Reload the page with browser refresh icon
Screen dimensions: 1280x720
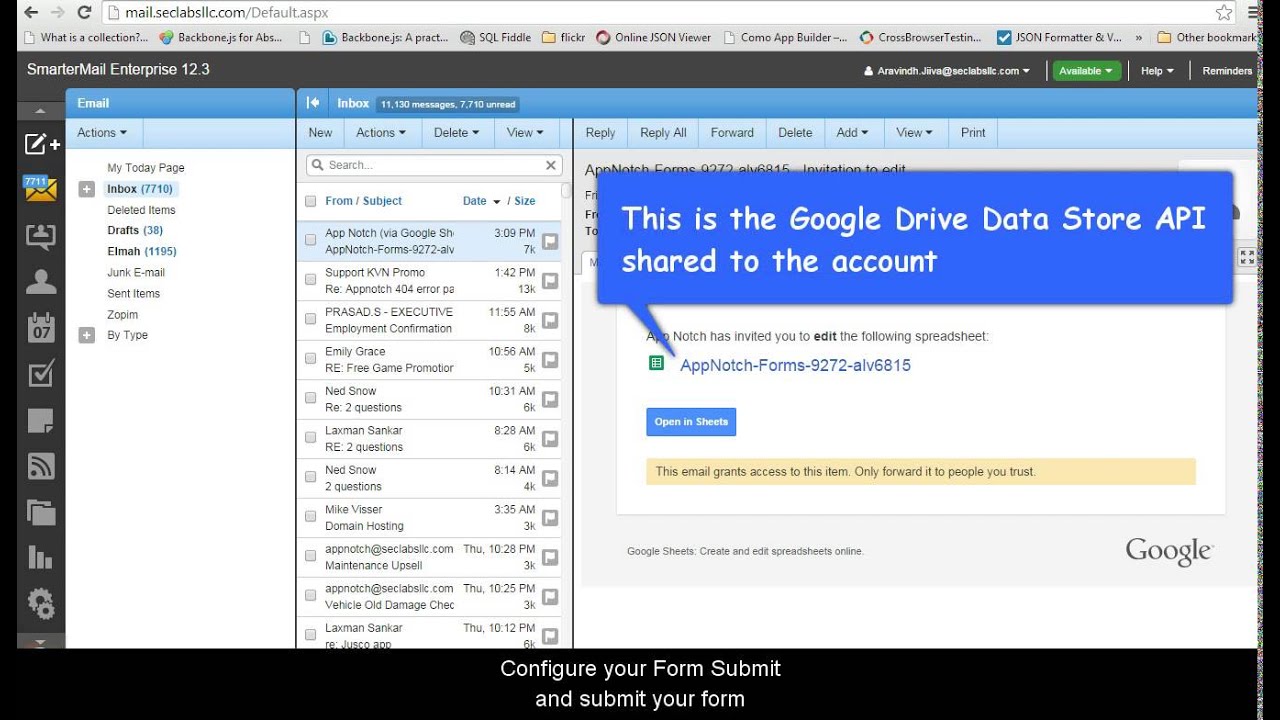click(84, 13)
